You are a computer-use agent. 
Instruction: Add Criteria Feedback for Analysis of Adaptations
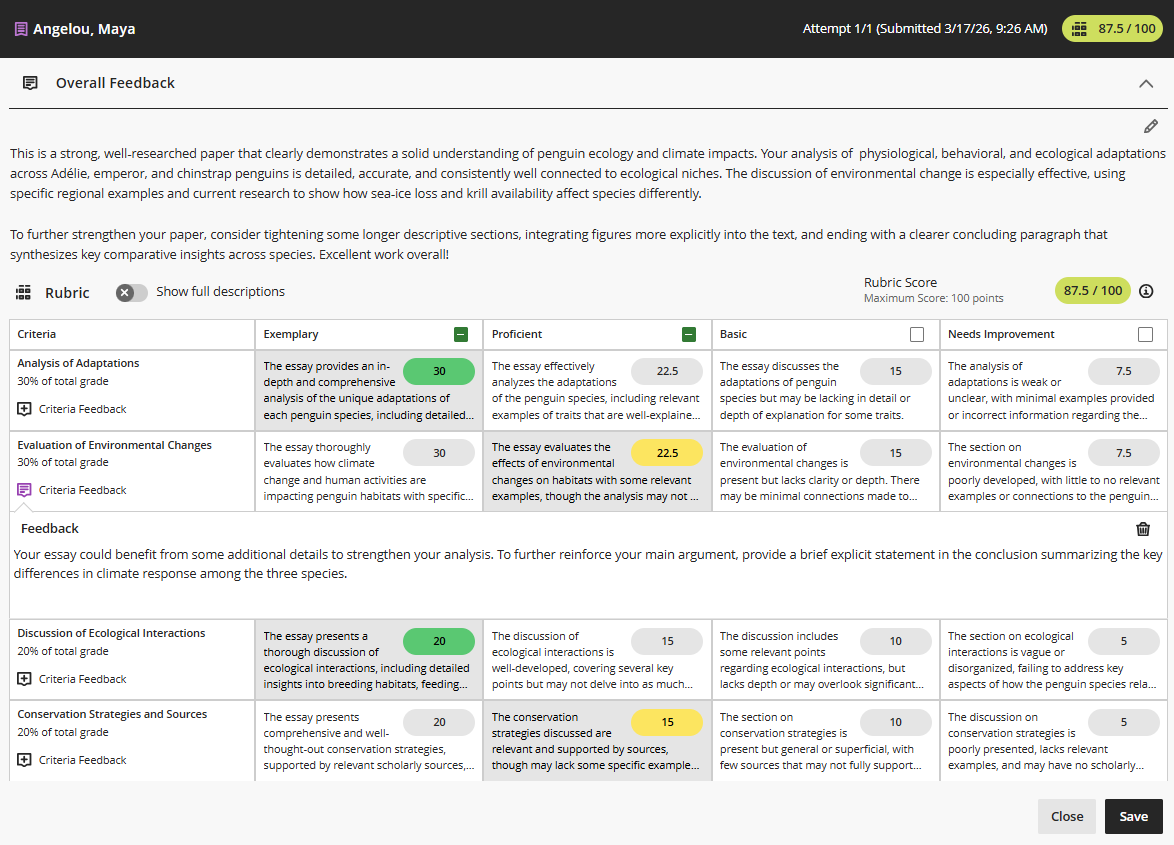[x=72, y=409]
